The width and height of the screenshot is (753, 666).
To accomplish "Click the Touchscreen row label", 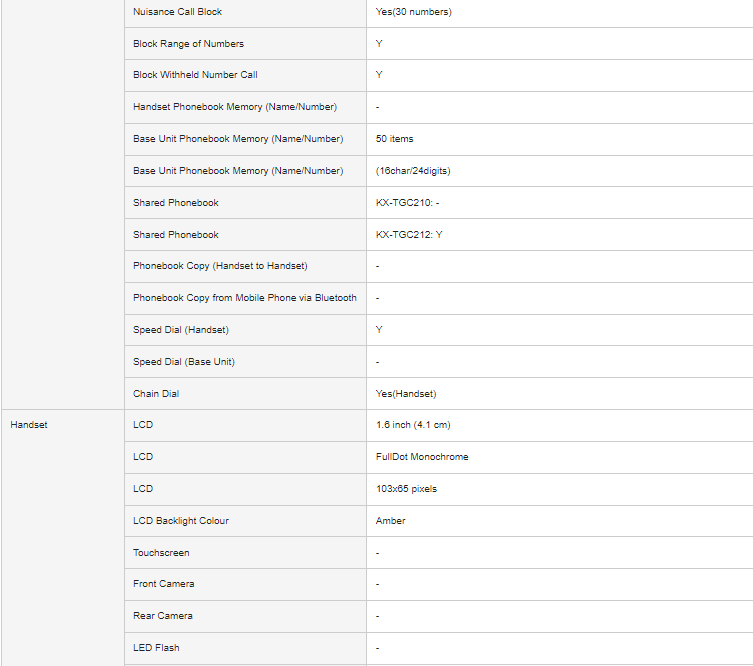I will click(160, 553).
